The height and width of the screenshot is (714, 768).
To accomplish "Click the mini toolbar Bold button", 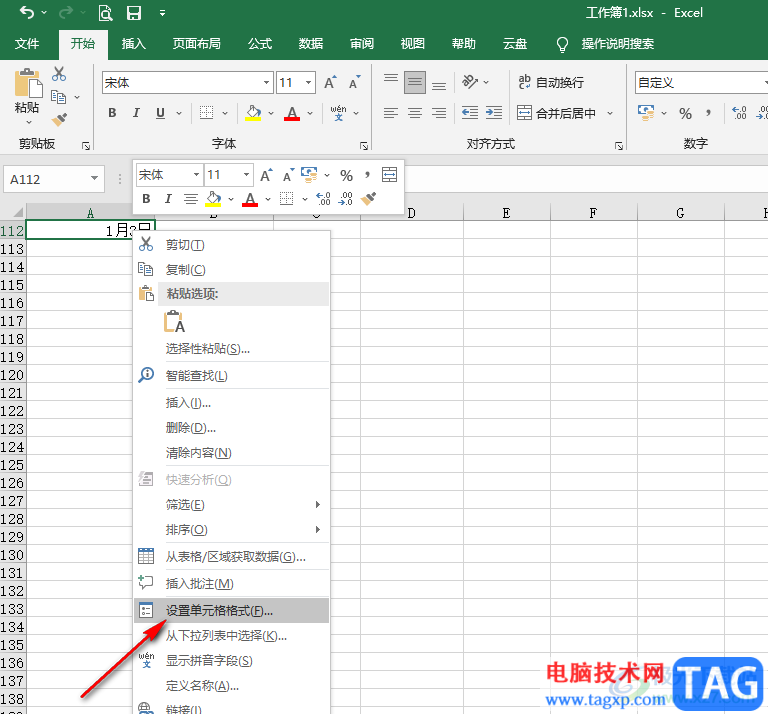I will click(146, 199).
